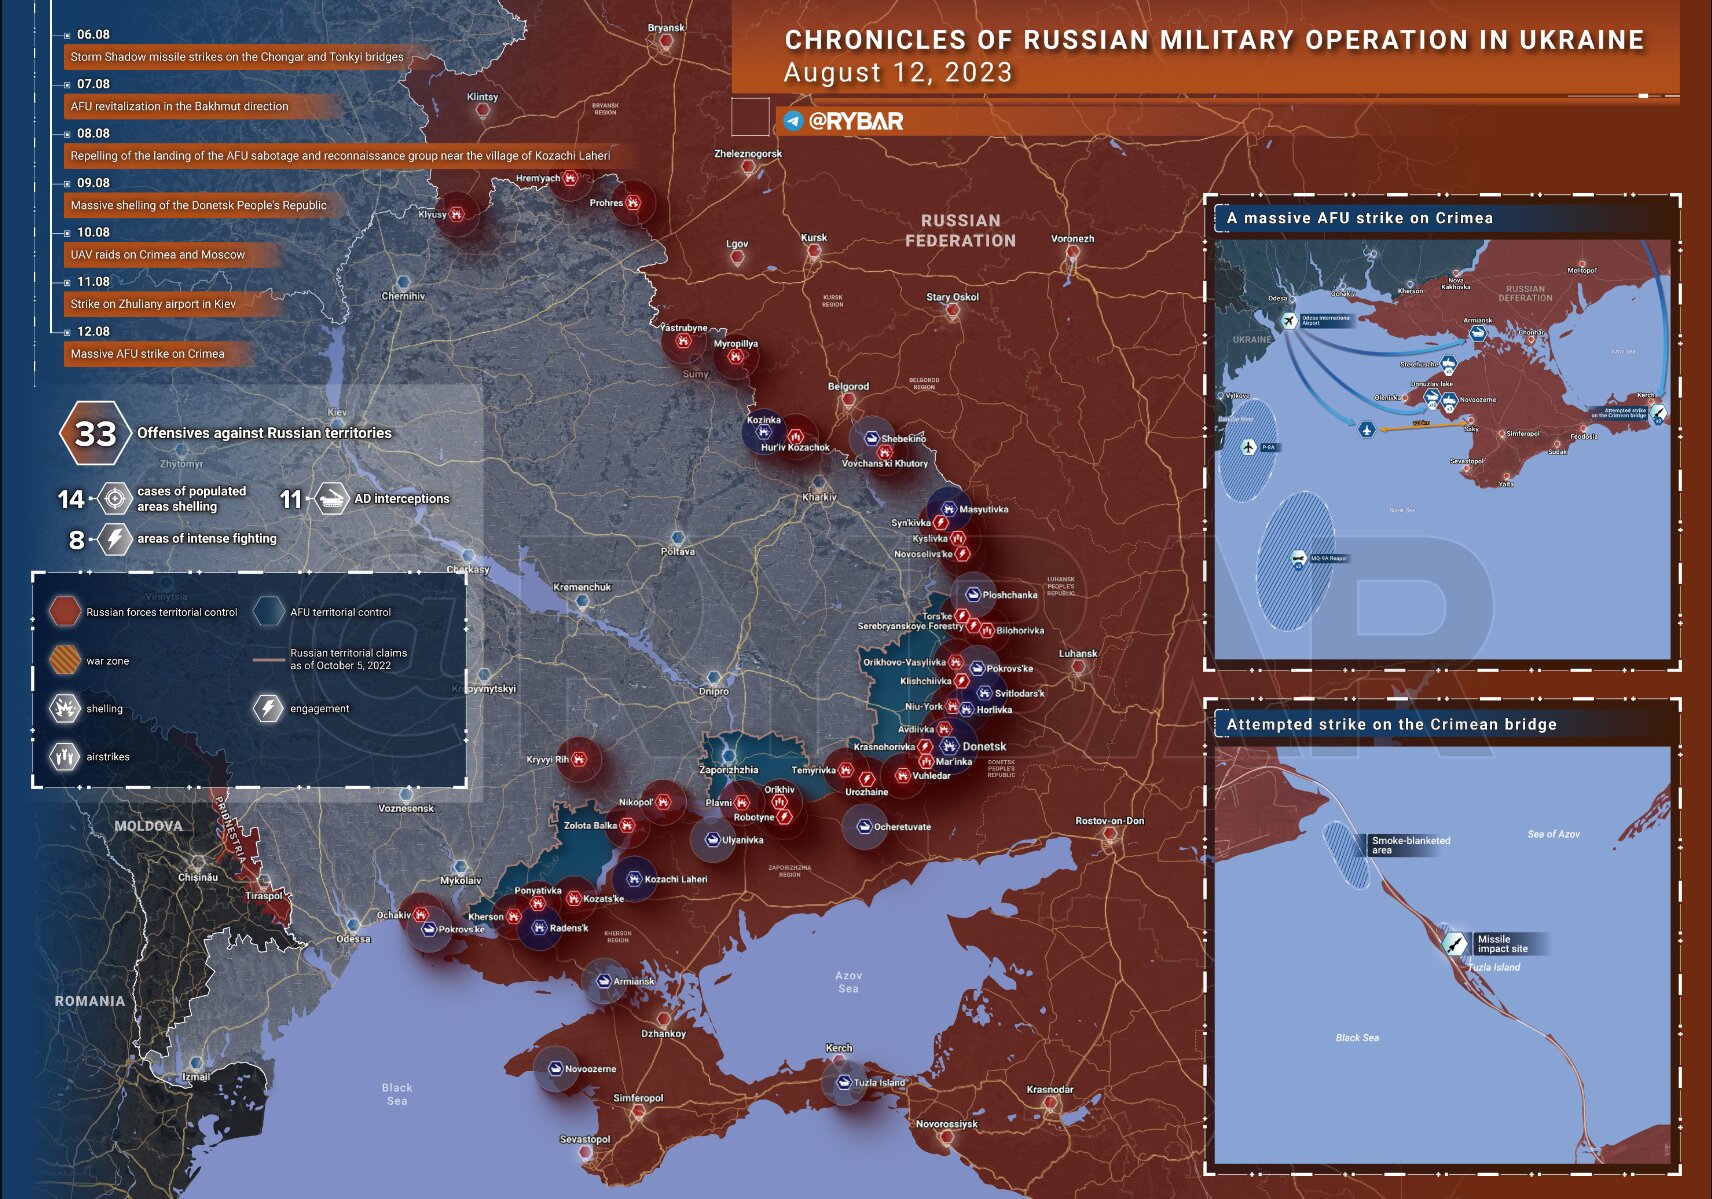Click the Tuzla Island marker icon

coord(843,1082)
